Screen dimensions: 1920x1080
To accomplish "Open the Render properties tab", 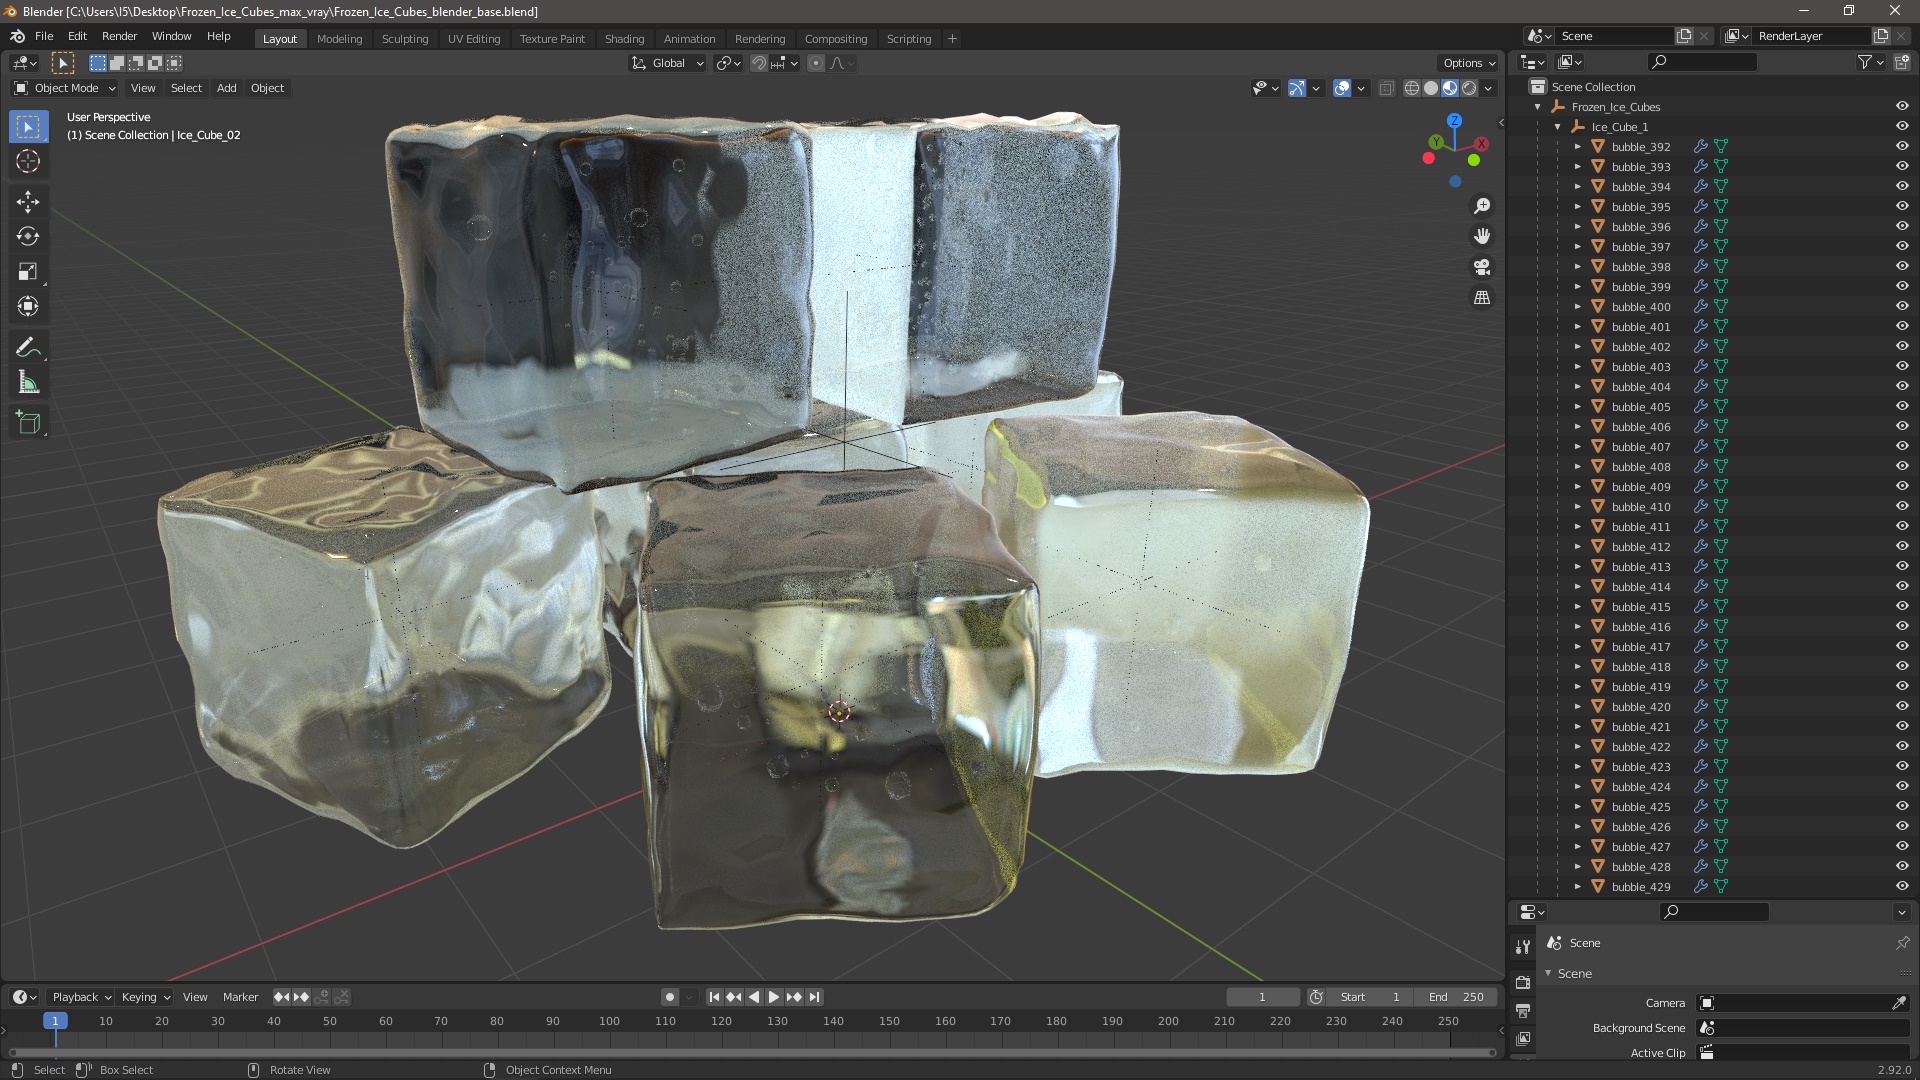I will tap(1523, 982).
